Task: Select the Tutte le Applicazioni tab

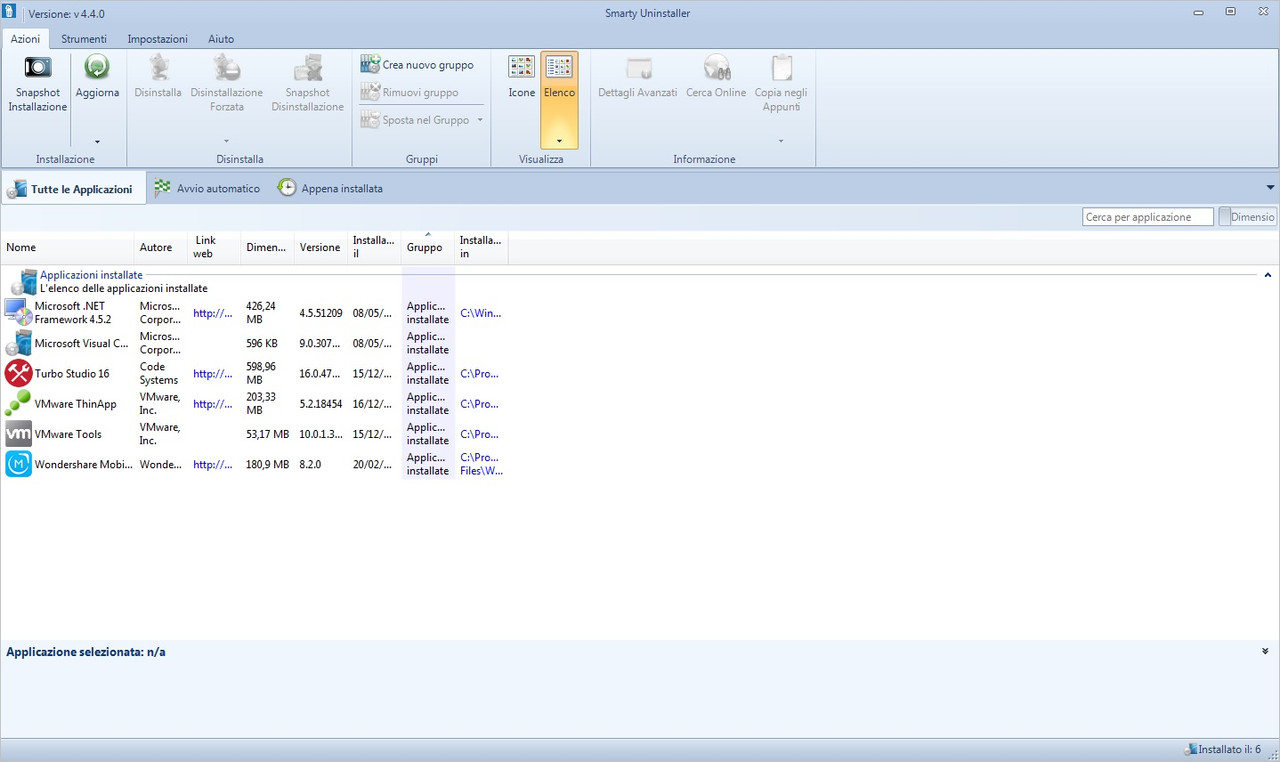Action: tap(73, 189)
